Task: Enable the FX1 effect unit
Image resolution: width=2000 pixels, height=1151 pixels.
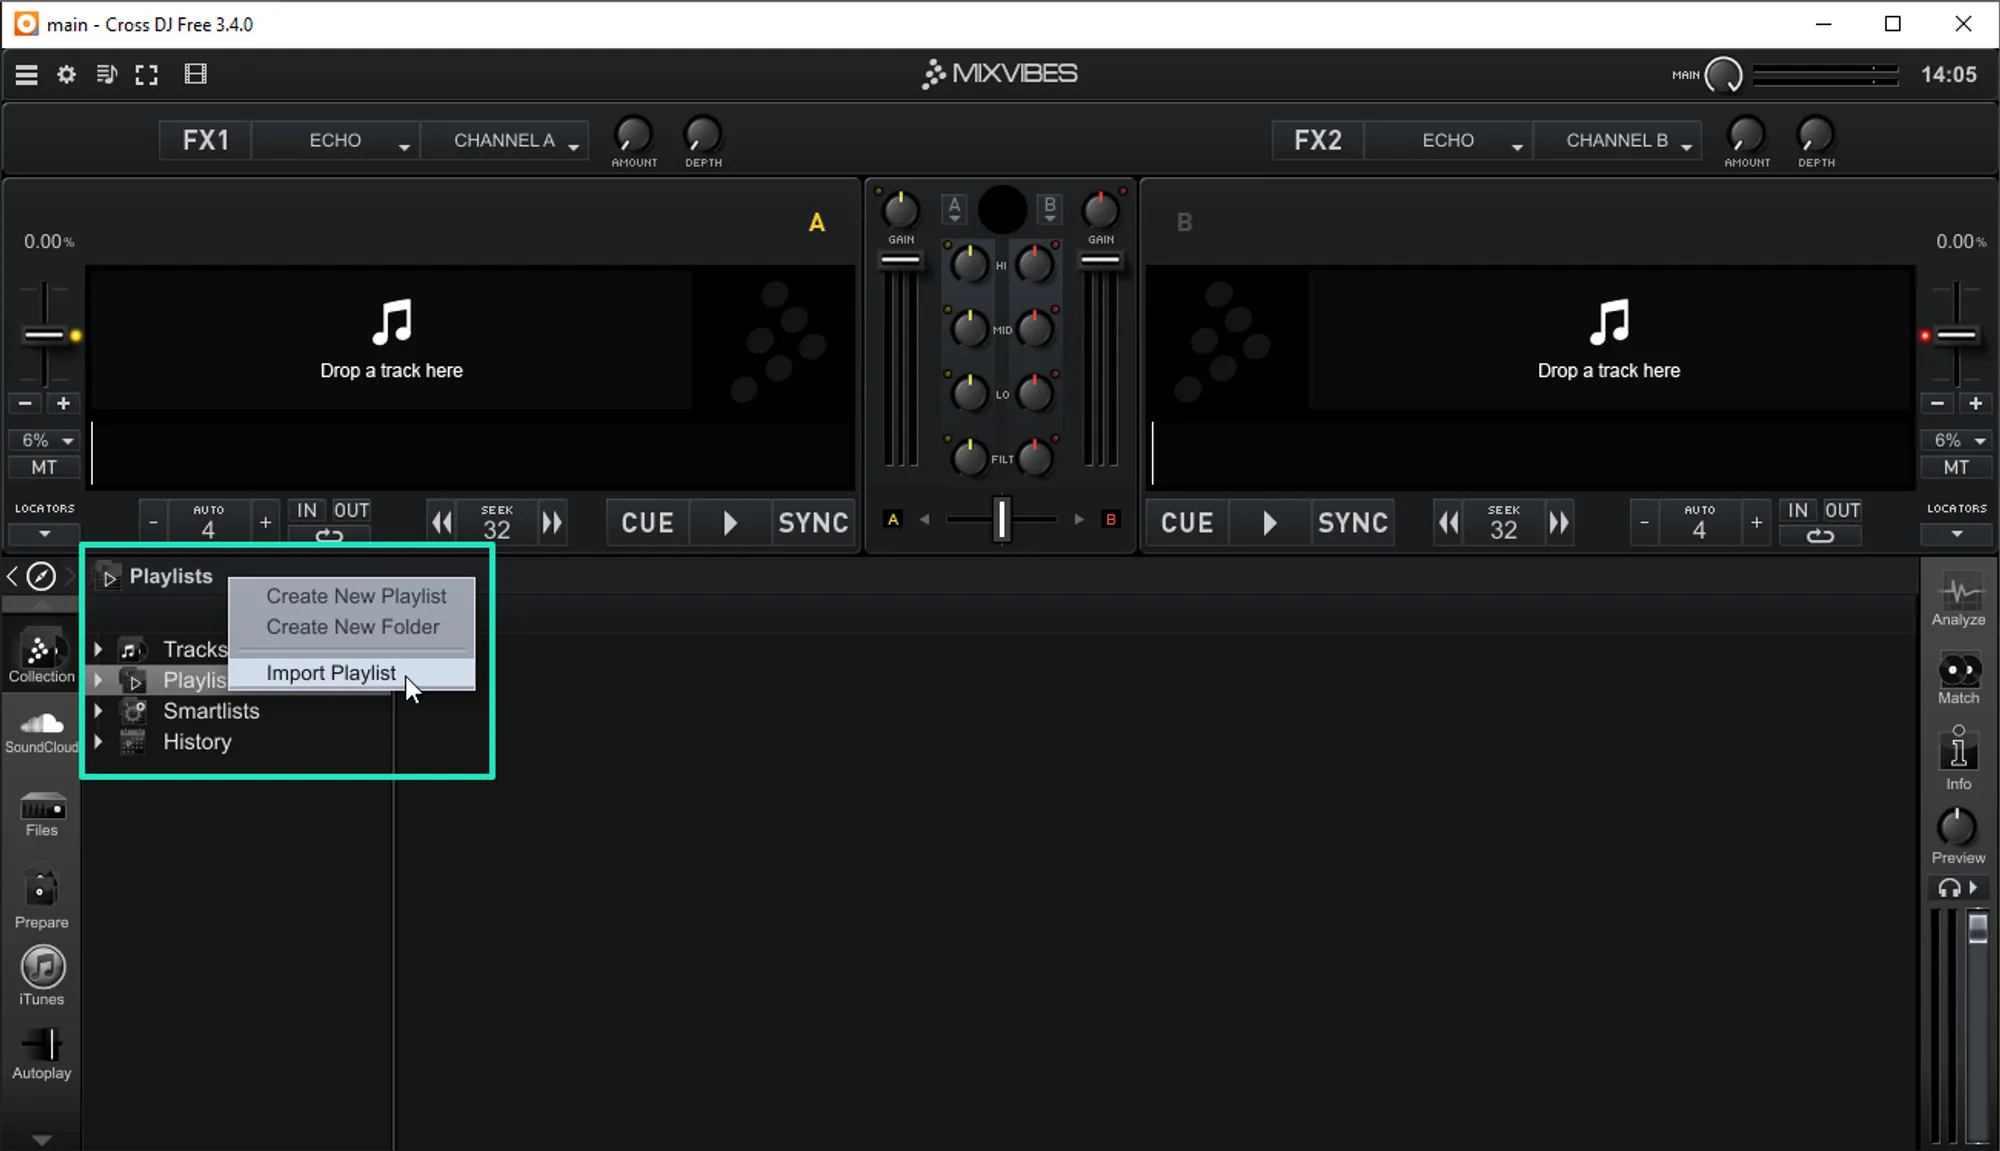Action: pos(205,140)
